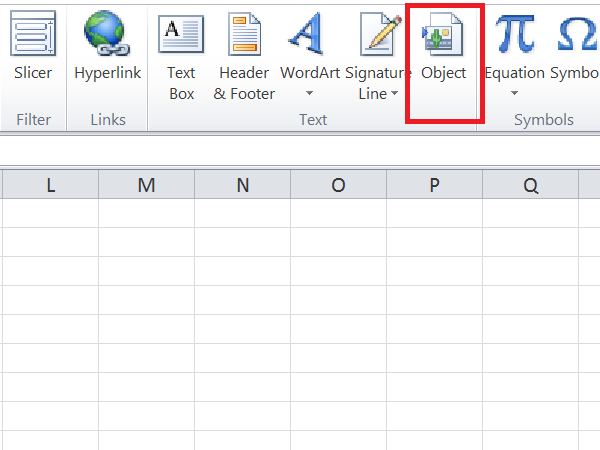This screenshot has height=450, width=600.
Task: Click the Signature Line icon
Action: coord(378,33)
